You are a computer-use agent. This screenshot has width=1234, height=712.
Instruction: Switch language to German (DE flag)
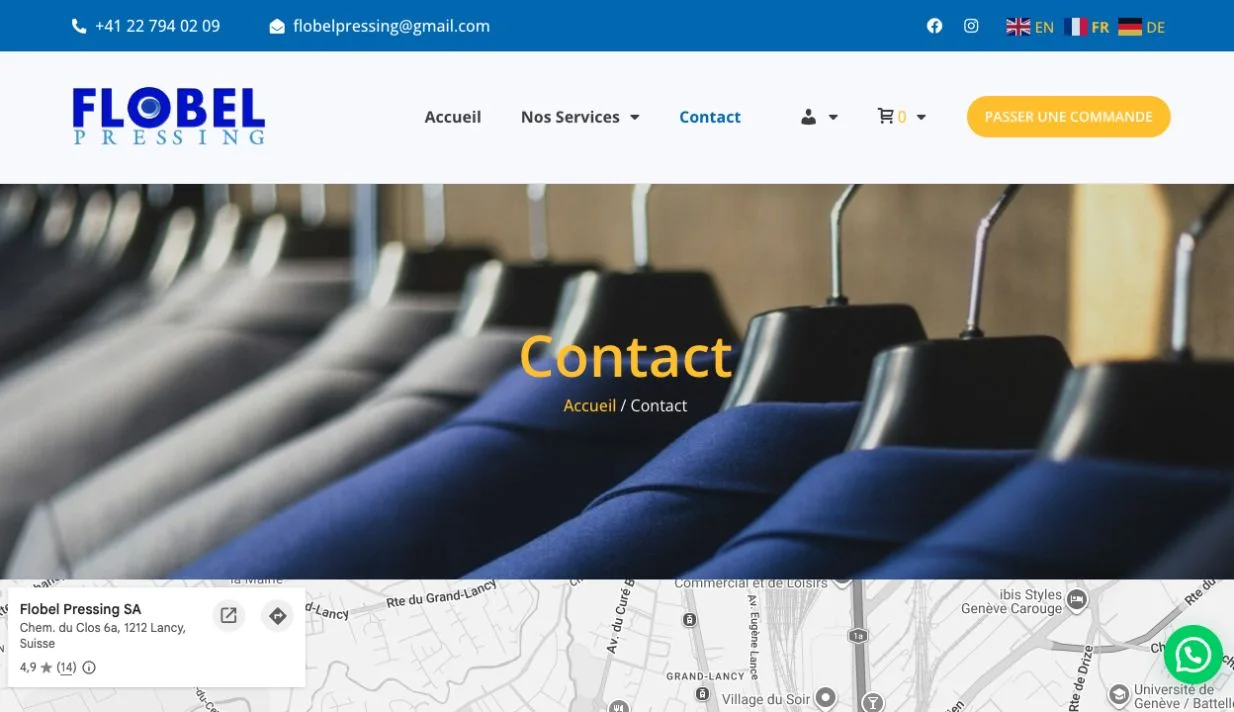(x=1142, y=27)
